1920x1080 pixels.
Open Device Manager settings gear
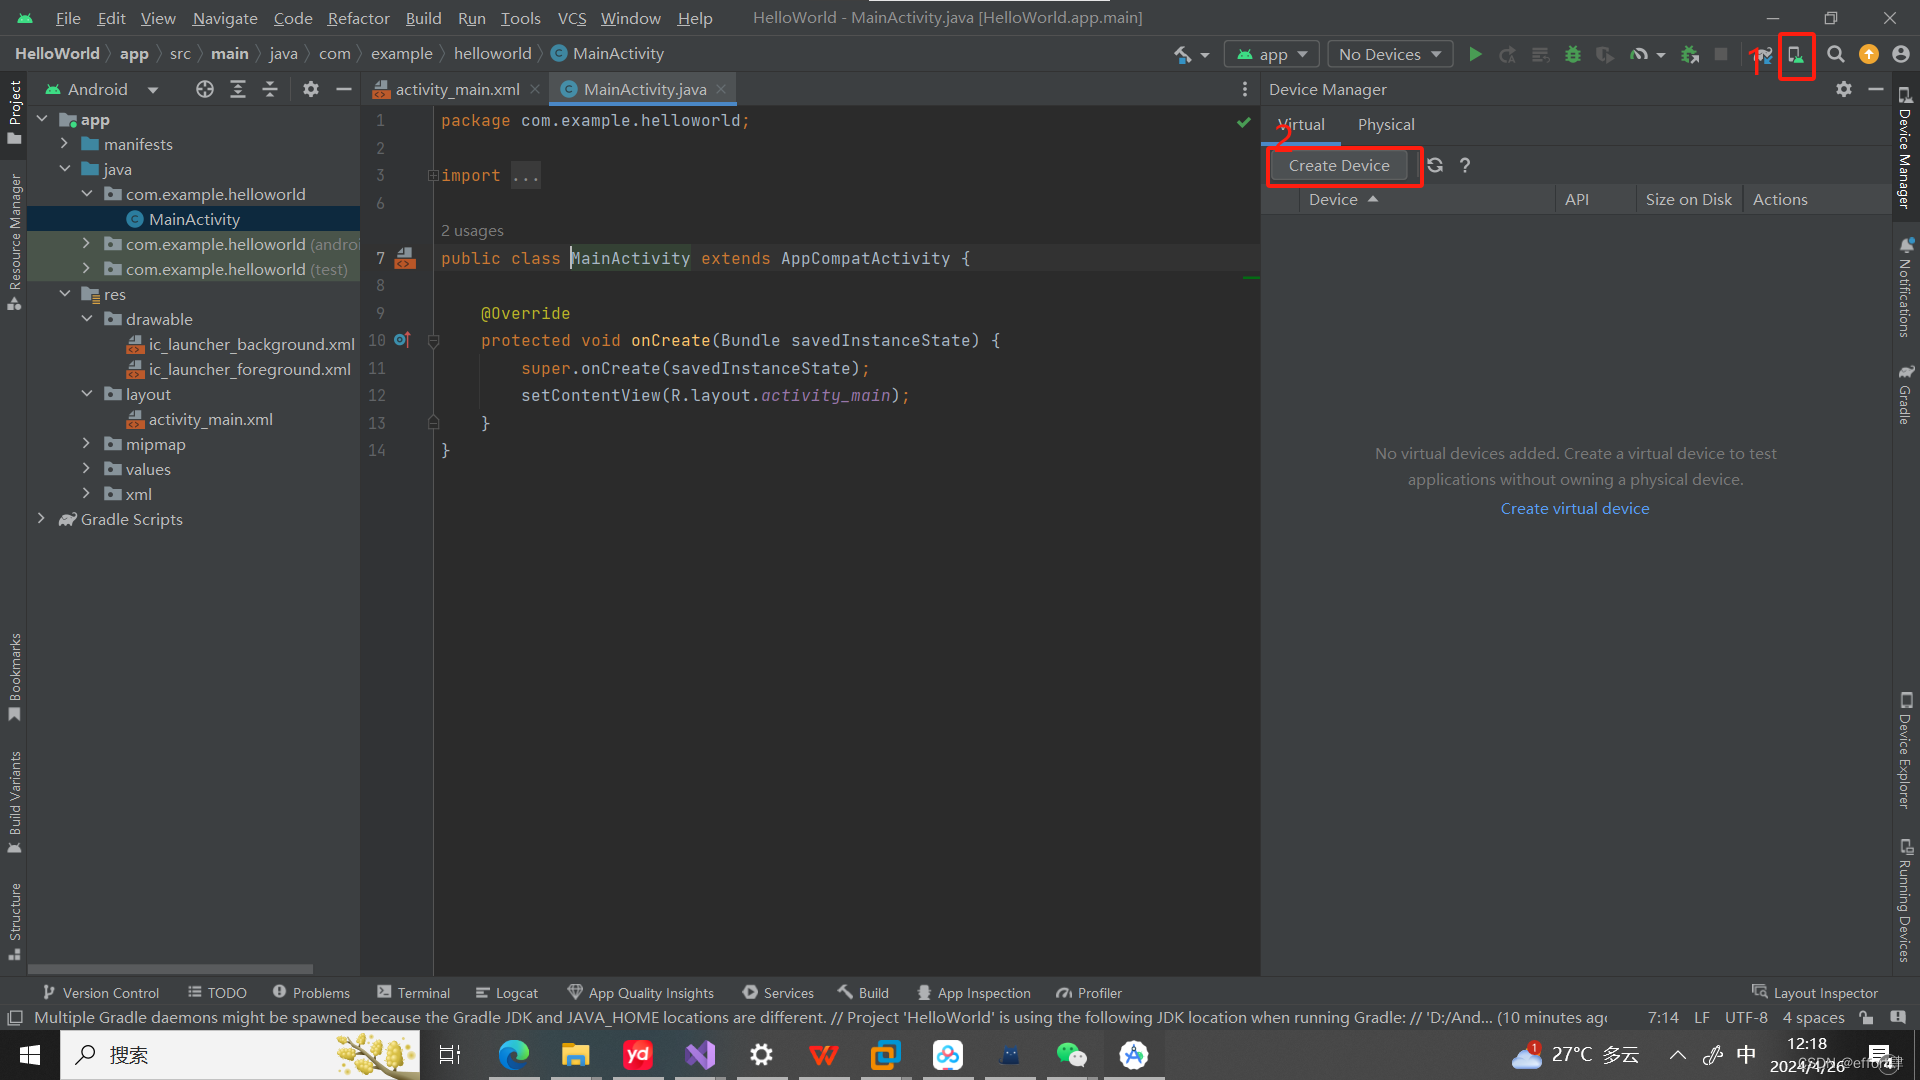coord(1844,90)
